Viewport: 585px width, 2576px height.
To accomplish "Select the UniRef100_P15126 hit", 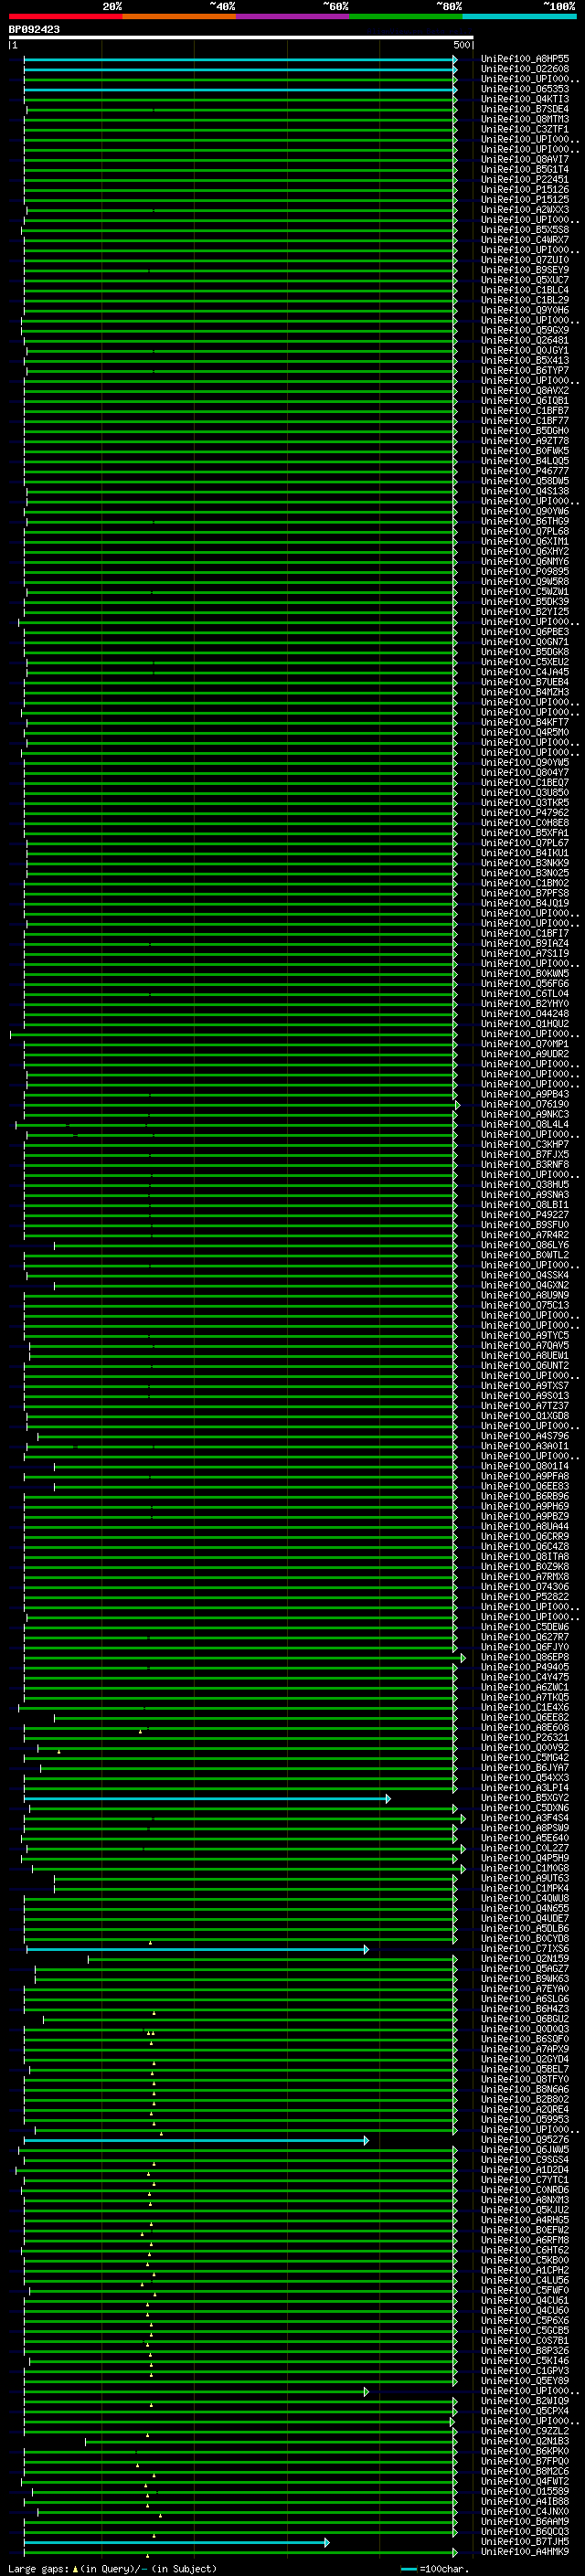I will 525,190.
